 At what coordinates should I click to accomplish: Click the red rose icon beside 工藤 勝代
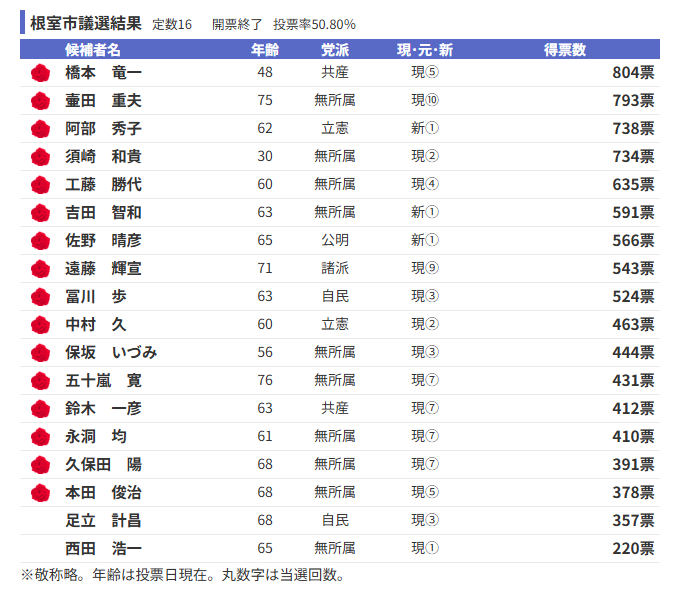click(40, 185)
